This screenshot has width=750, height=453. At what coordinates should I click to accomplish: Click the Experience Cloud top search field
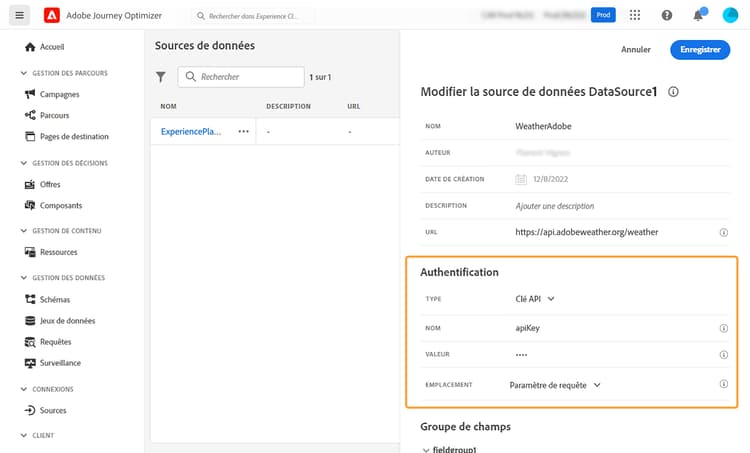[x=253, y=16]
